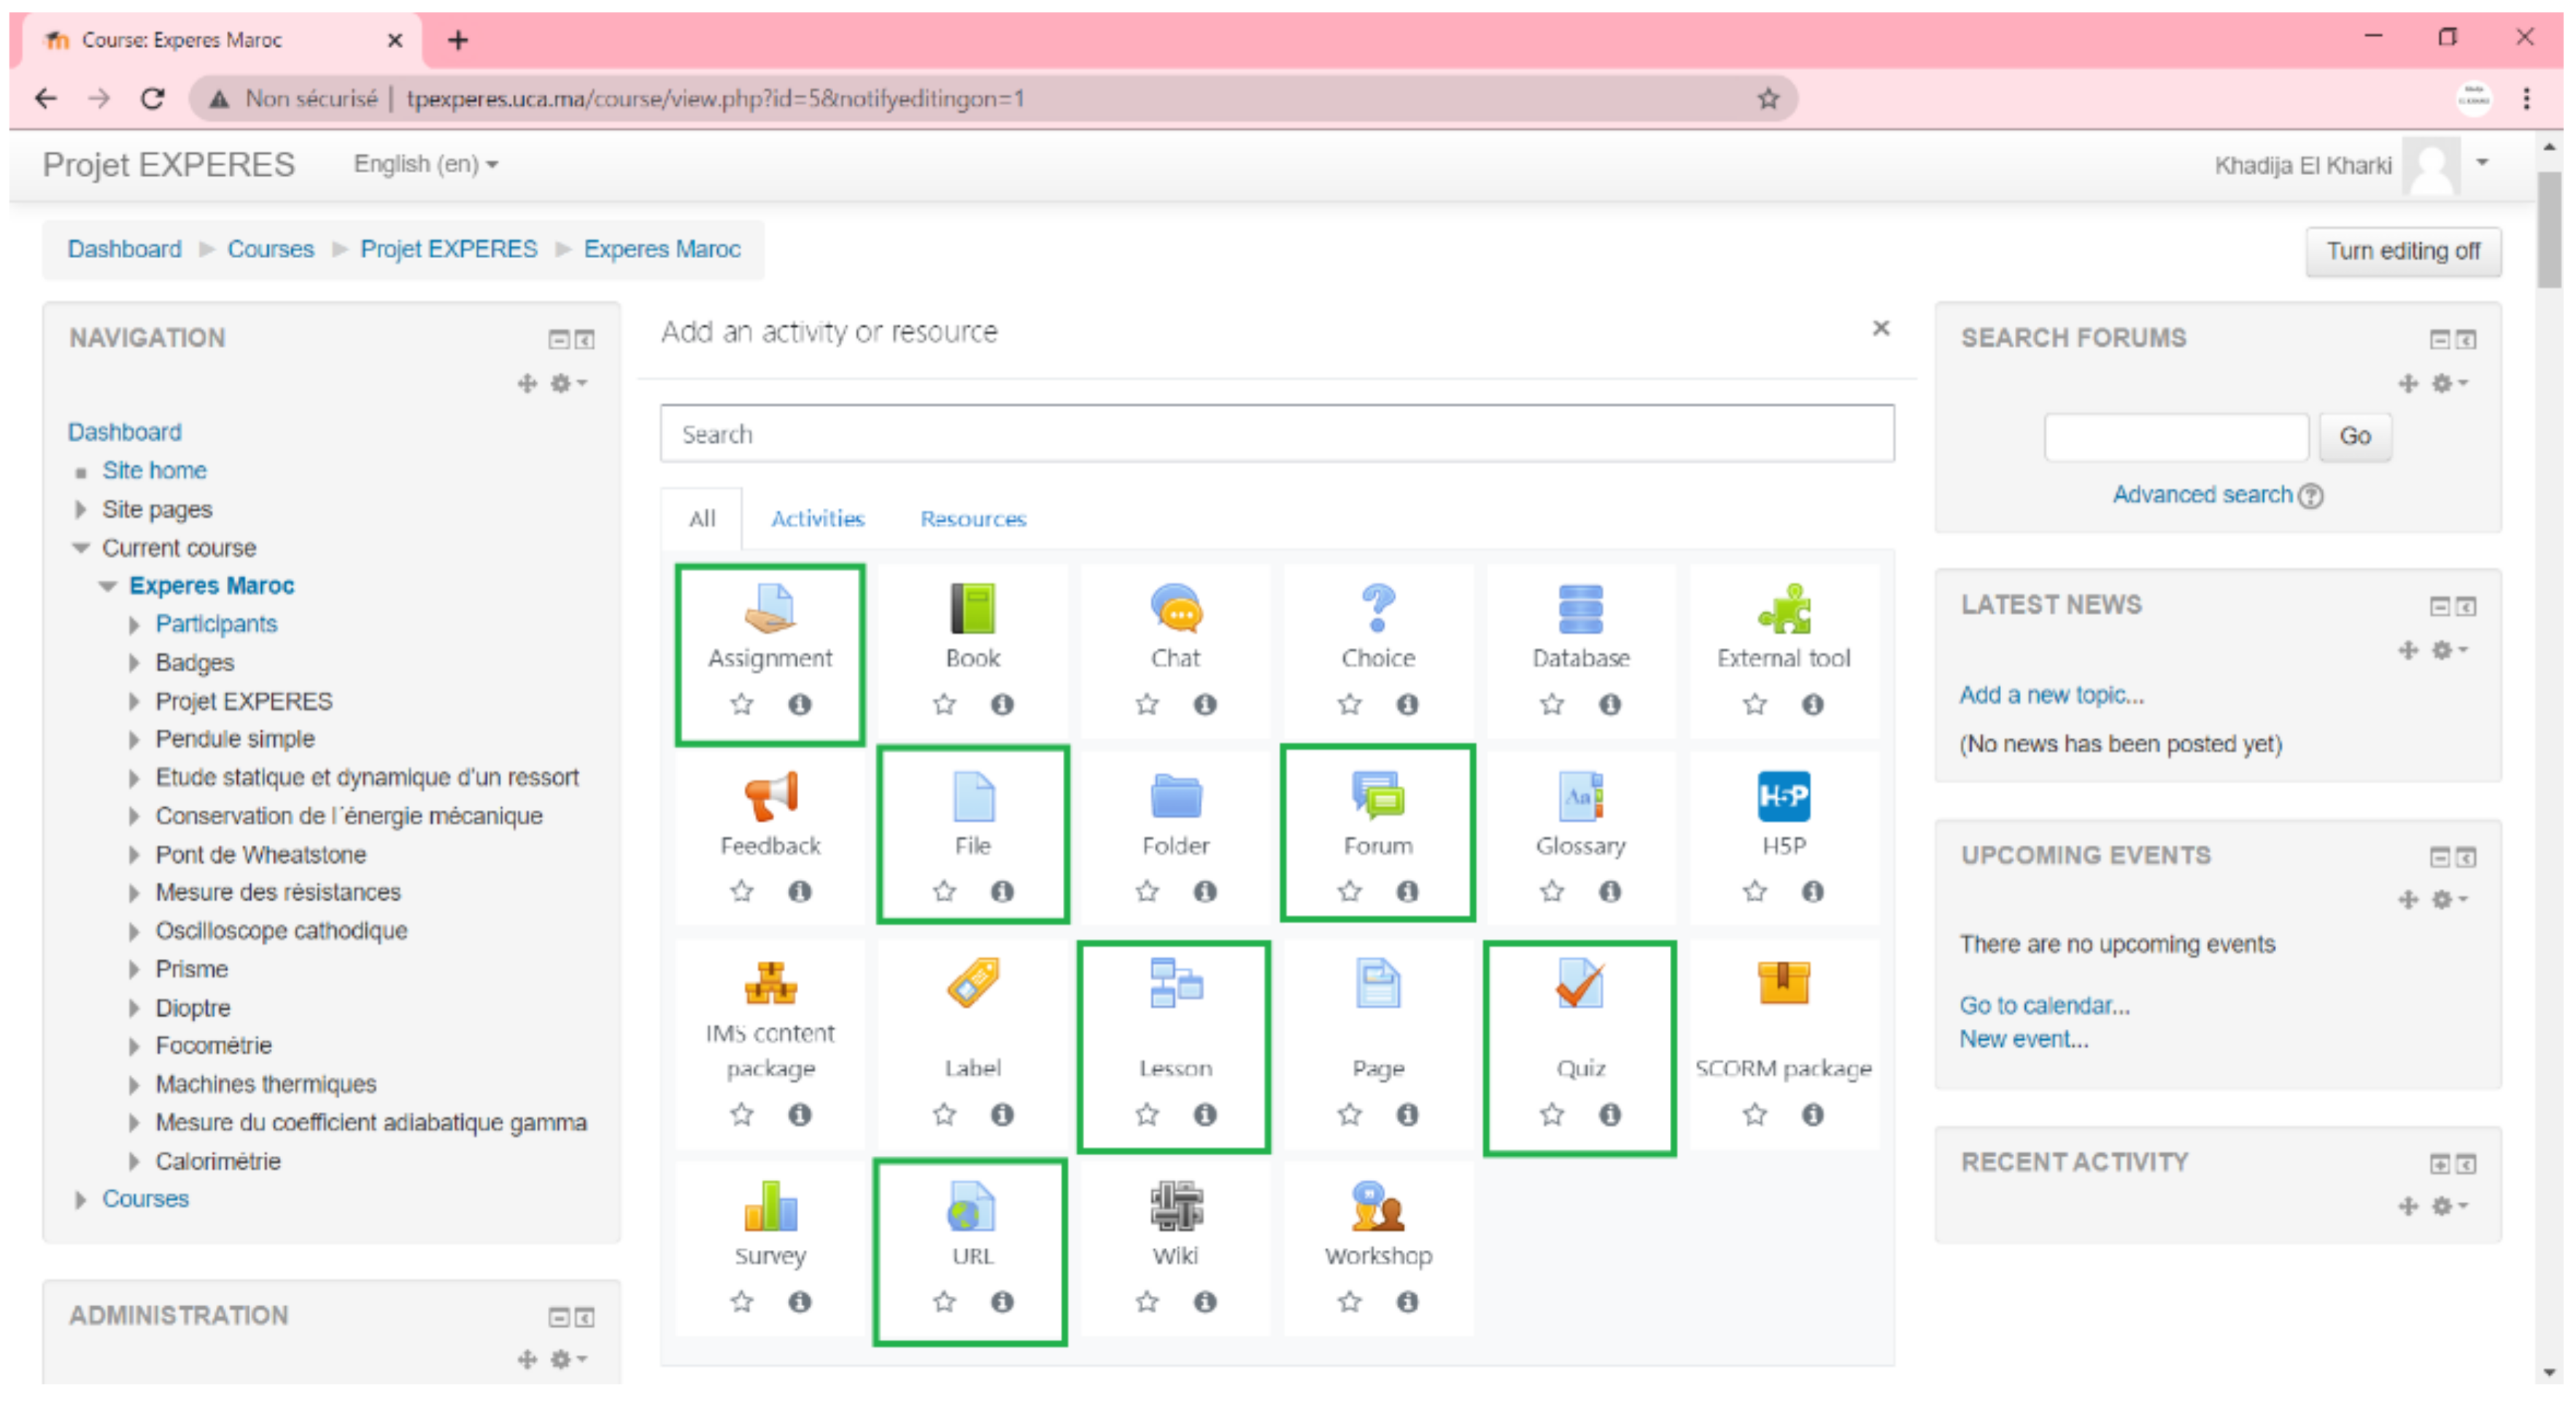Toggle favourite star for Glossary

pyautogui.click(x=1551, y=891)
